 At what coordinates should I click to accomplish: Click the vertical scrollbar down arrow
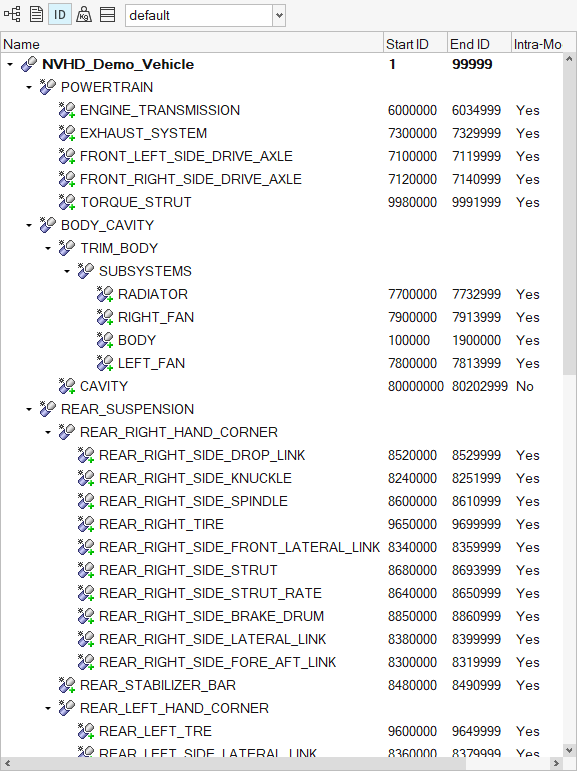point(570,750)
